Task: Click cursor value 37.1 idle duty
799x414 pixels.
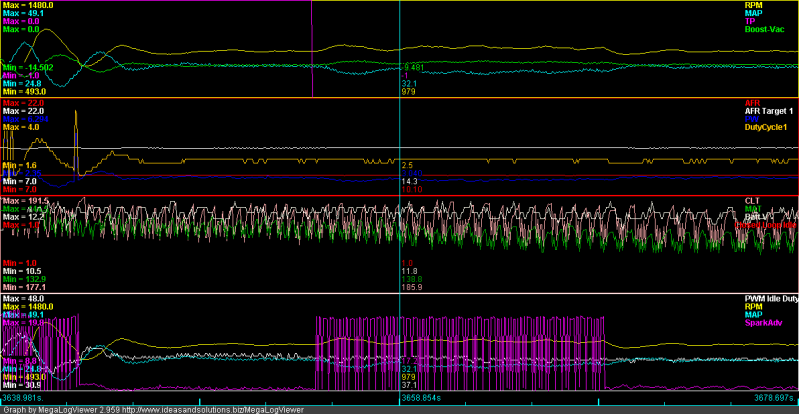Action: click(x=409, y=385)
